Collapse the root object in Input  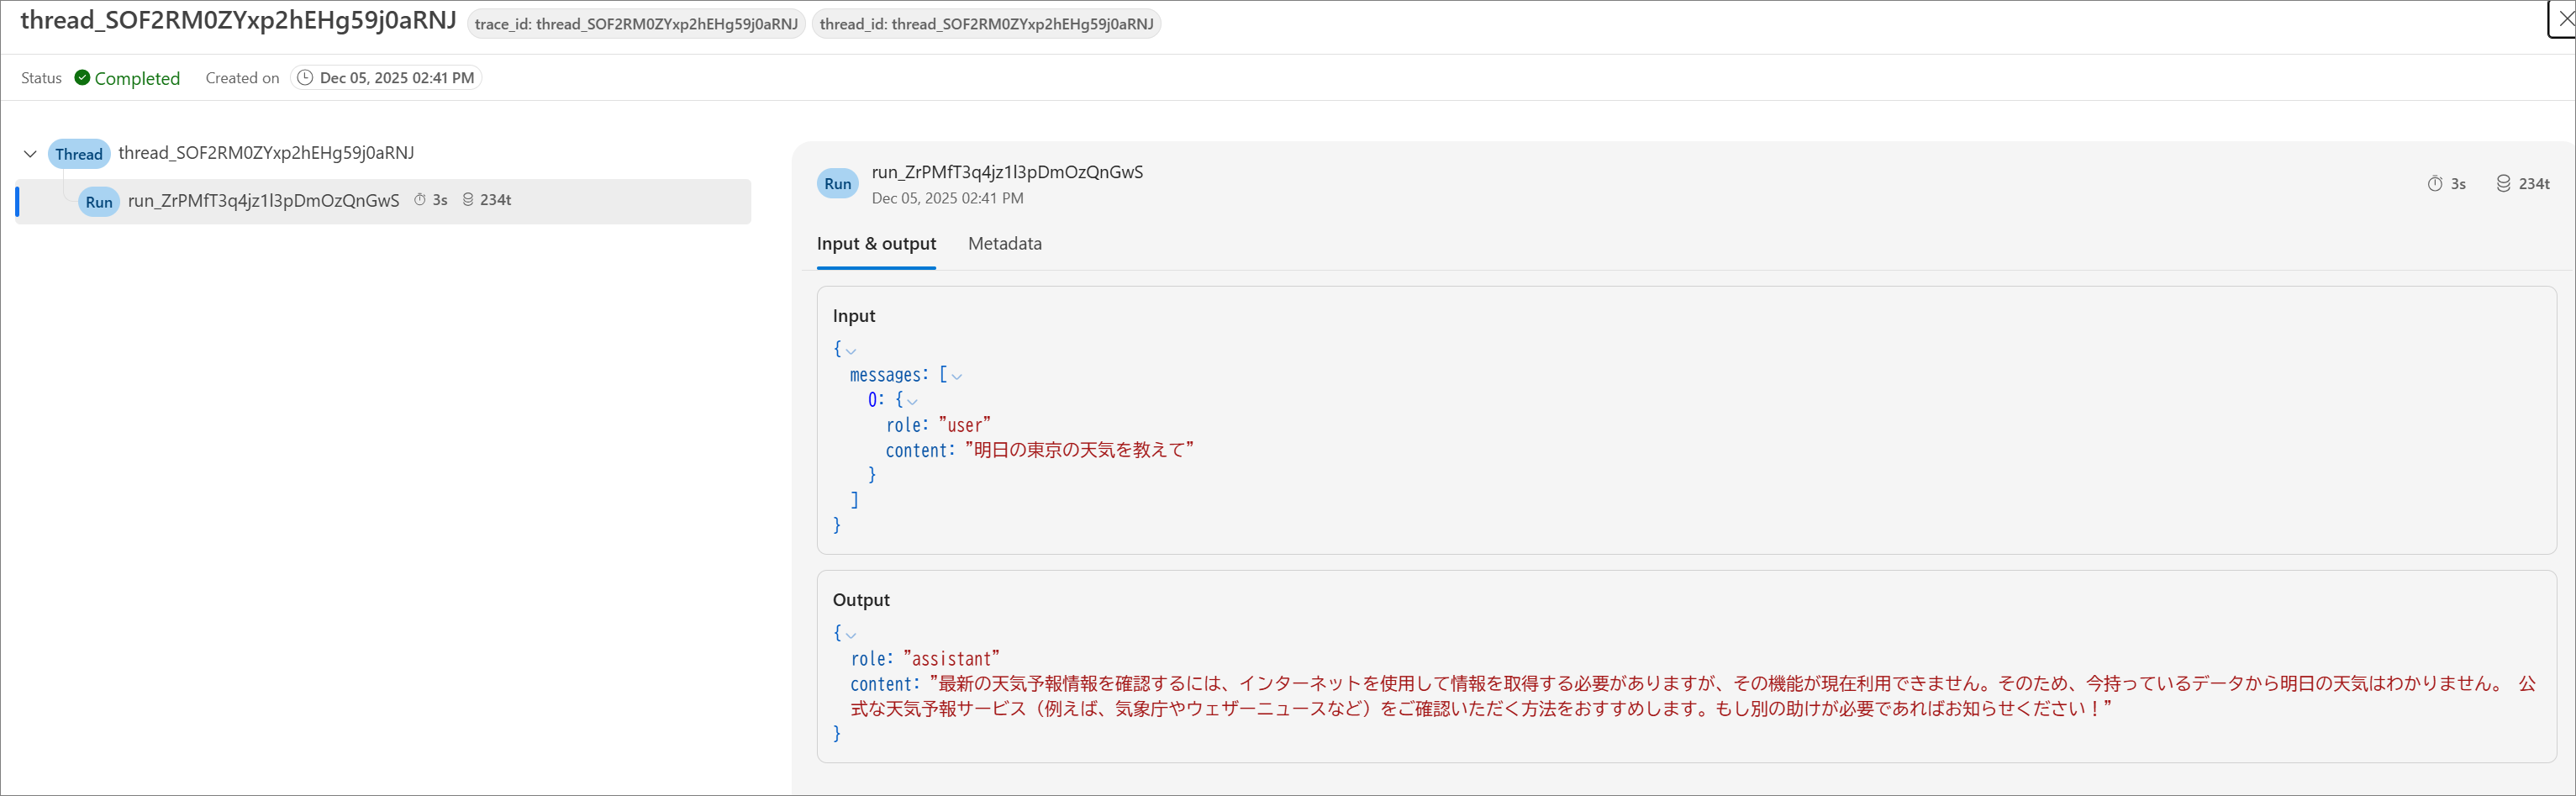(851, 351)
